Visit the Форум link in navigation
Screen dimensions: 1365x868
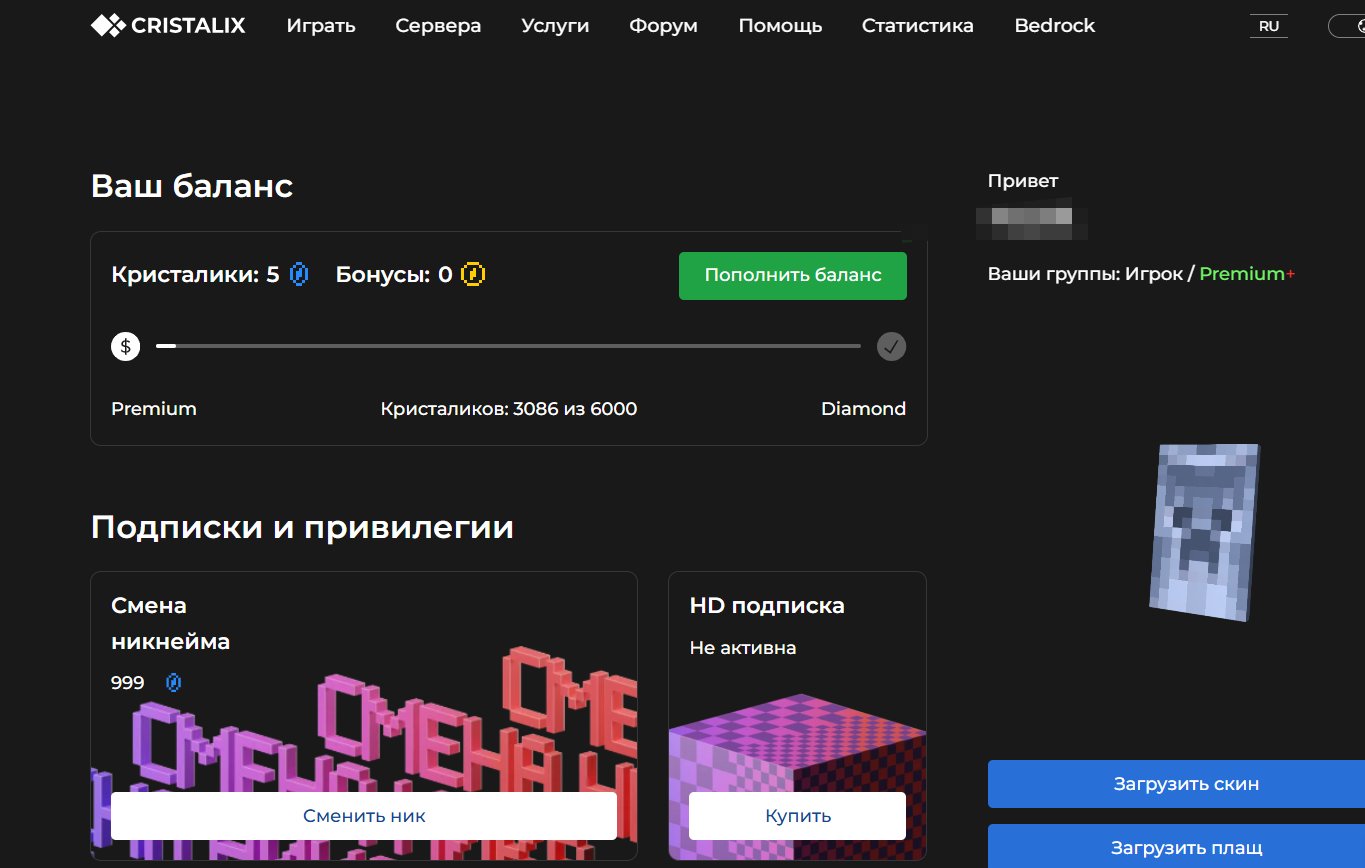pyautogui.click(x=664, y=26)
